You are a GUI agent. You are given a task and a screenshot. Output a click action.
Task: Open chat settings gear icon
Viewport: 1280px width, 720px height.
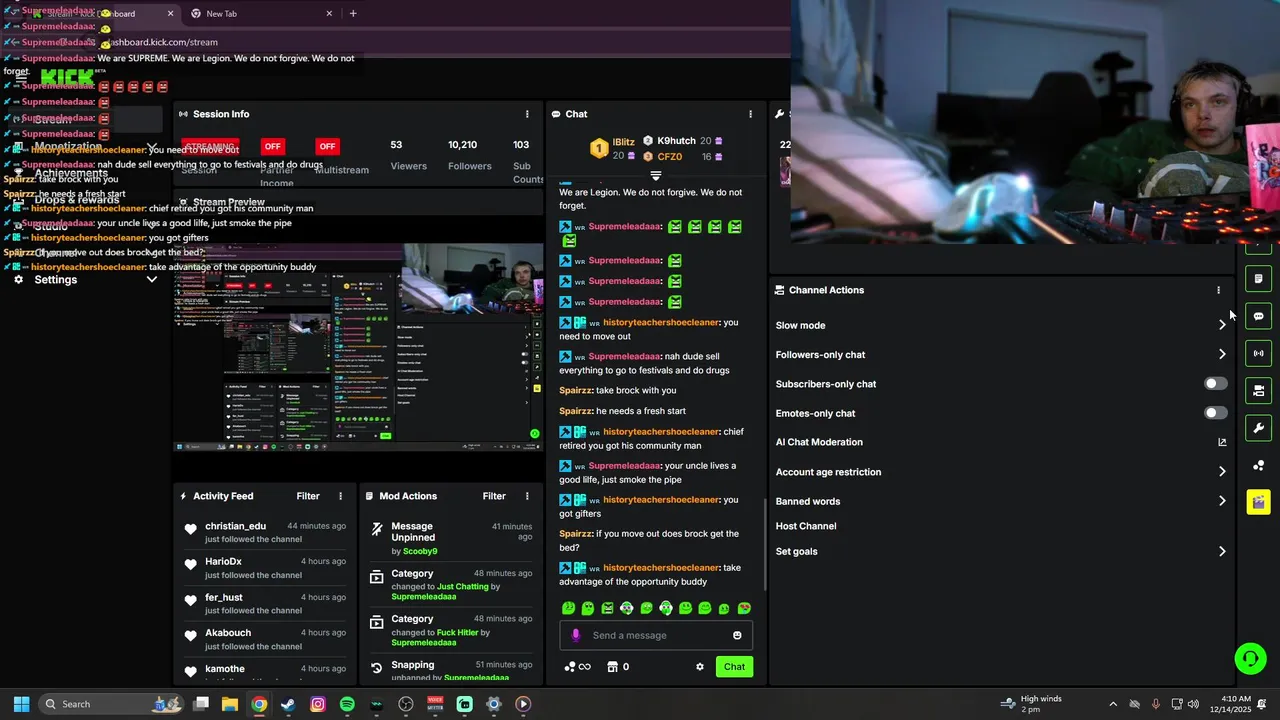[x=700, y=667]
